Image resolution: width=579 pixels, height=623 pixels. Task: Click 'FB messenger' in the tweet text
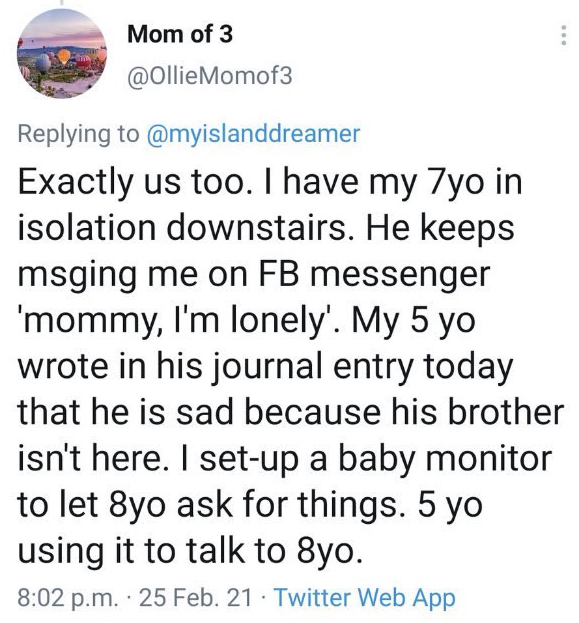coord(374,274)
